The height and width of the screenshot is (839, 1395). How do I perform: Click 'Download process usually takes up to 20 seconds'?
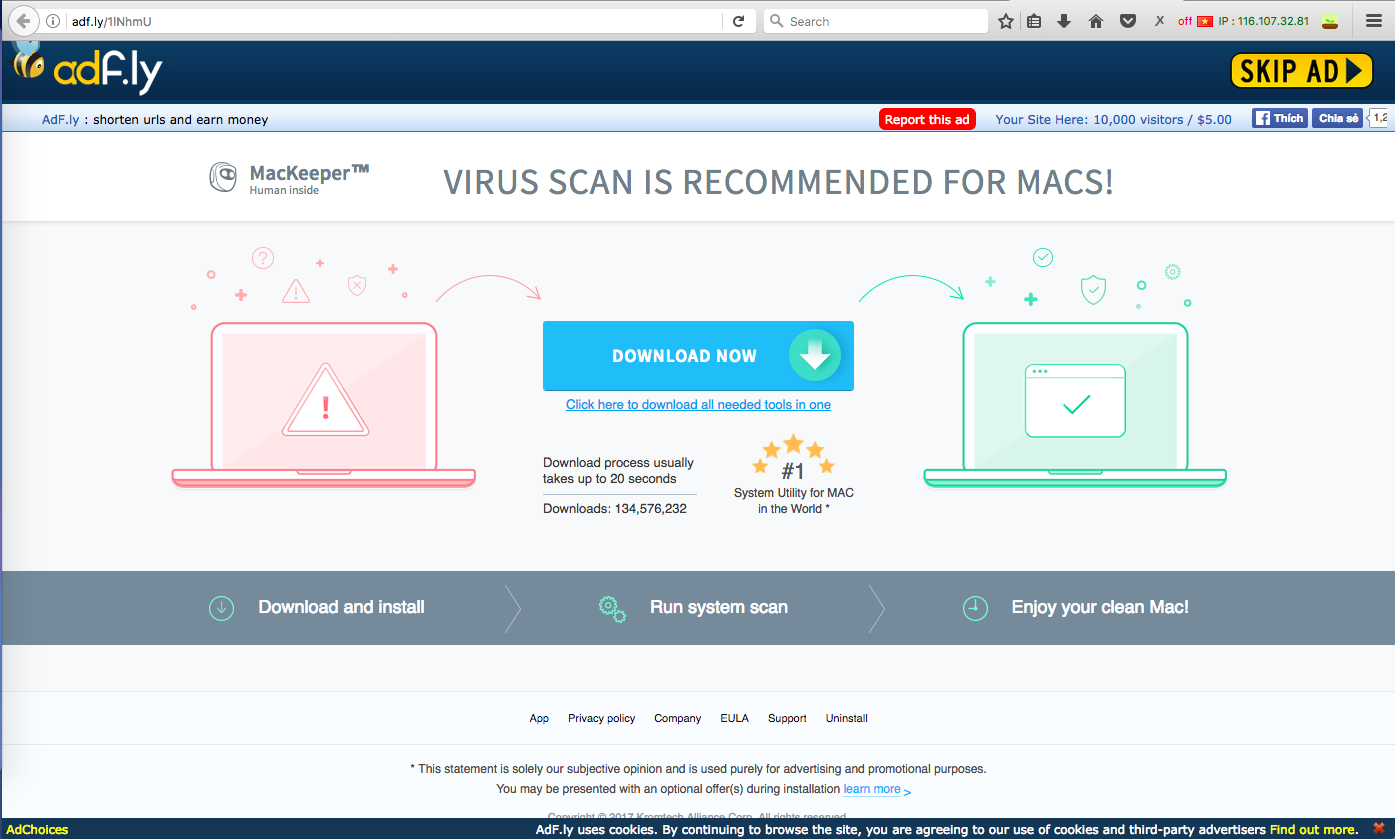pyautogui.click(x=618, y=471)
